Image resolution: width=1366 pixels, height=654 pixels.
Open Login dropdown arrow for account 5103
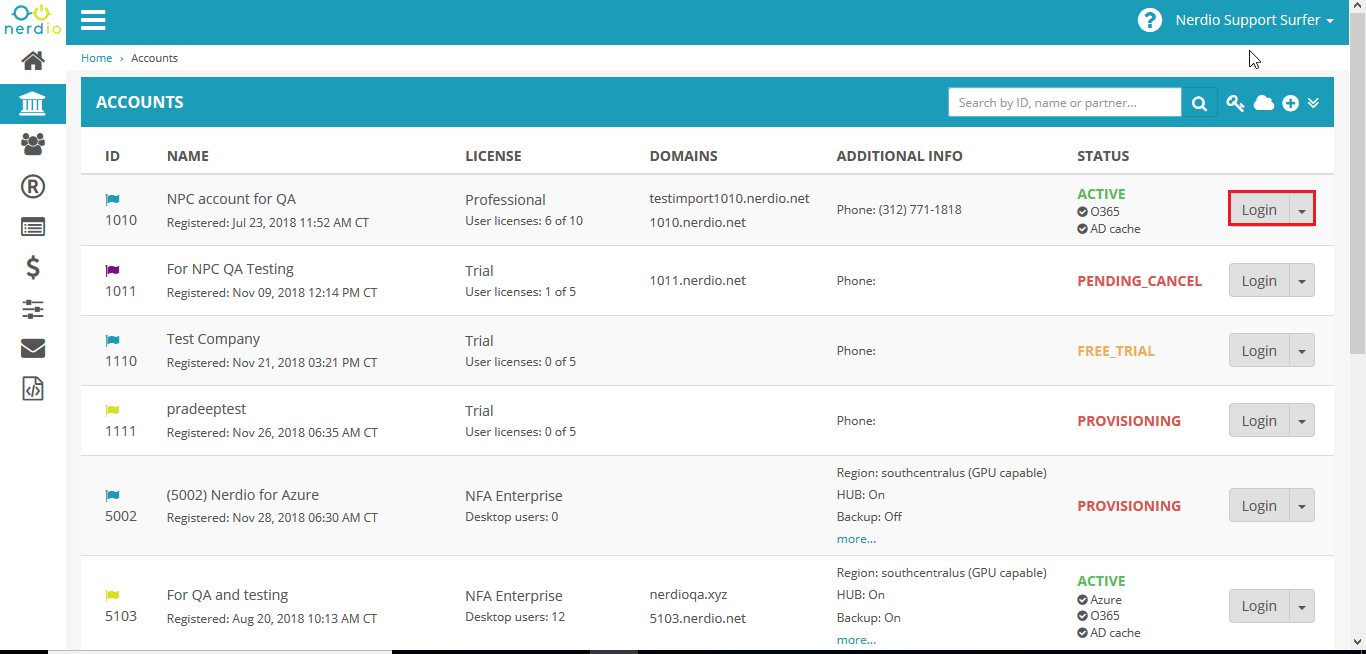[x=1302, y=606]
